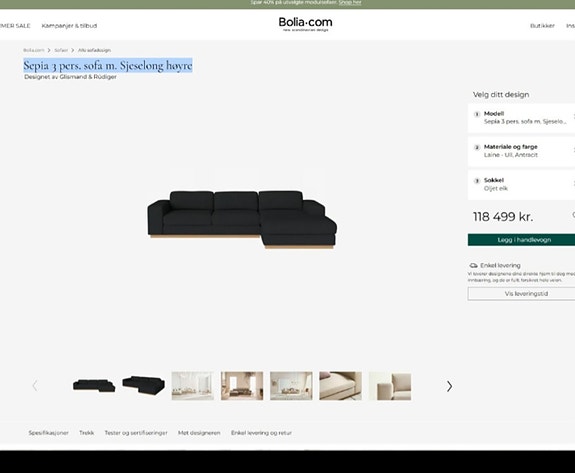Expand the Sokkel option
This screenshot has width=575, height=473.
point(521,184)
